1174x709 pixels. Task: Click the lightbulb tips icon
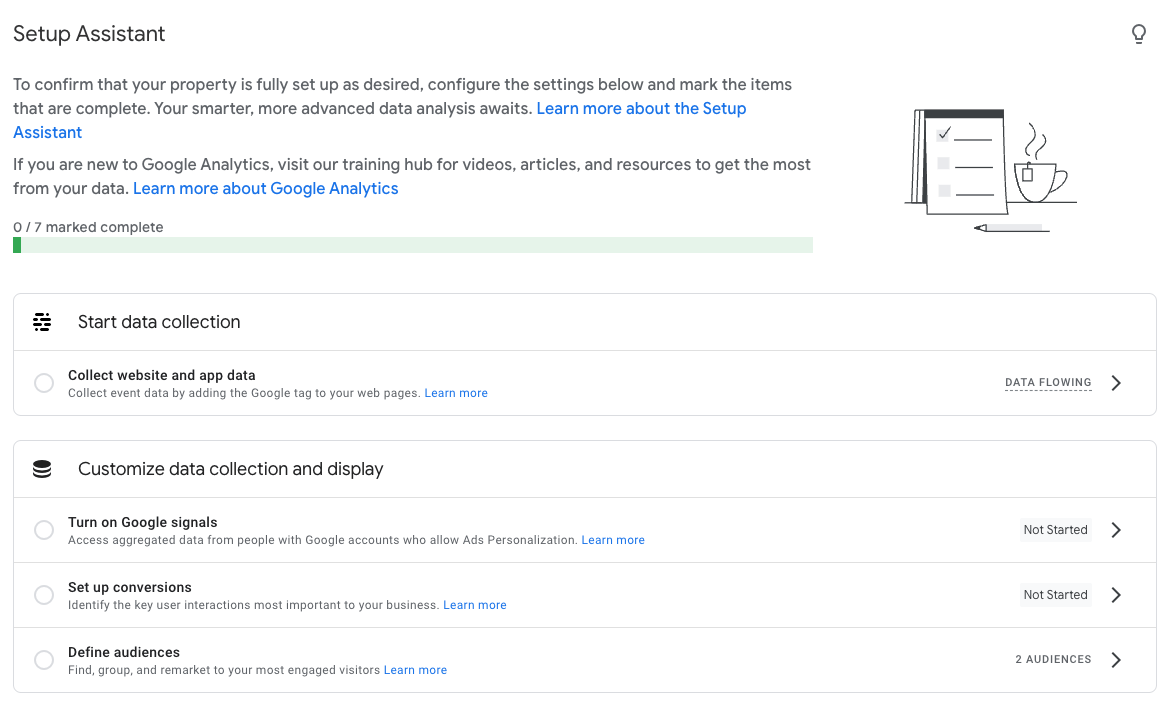(x=1138, y=34)
